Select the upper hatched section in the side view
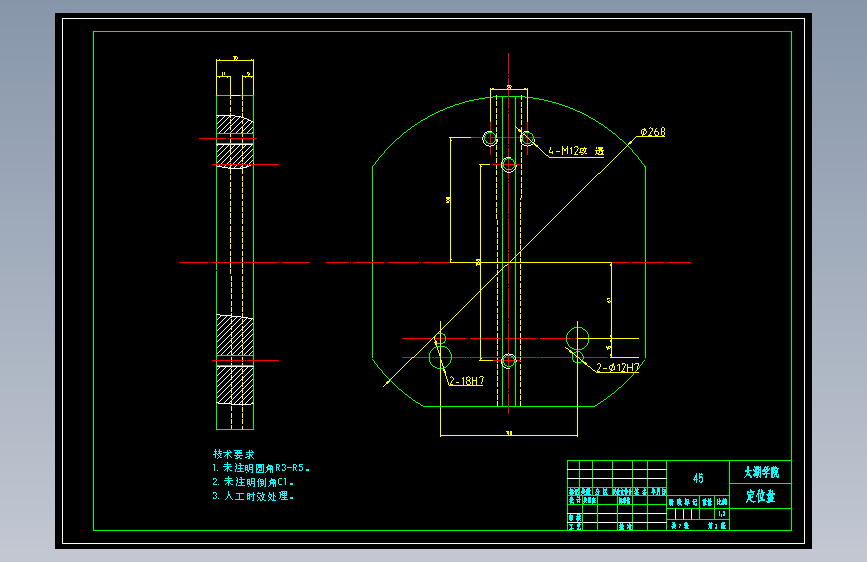Screen dimensions: 867x562 235,124
